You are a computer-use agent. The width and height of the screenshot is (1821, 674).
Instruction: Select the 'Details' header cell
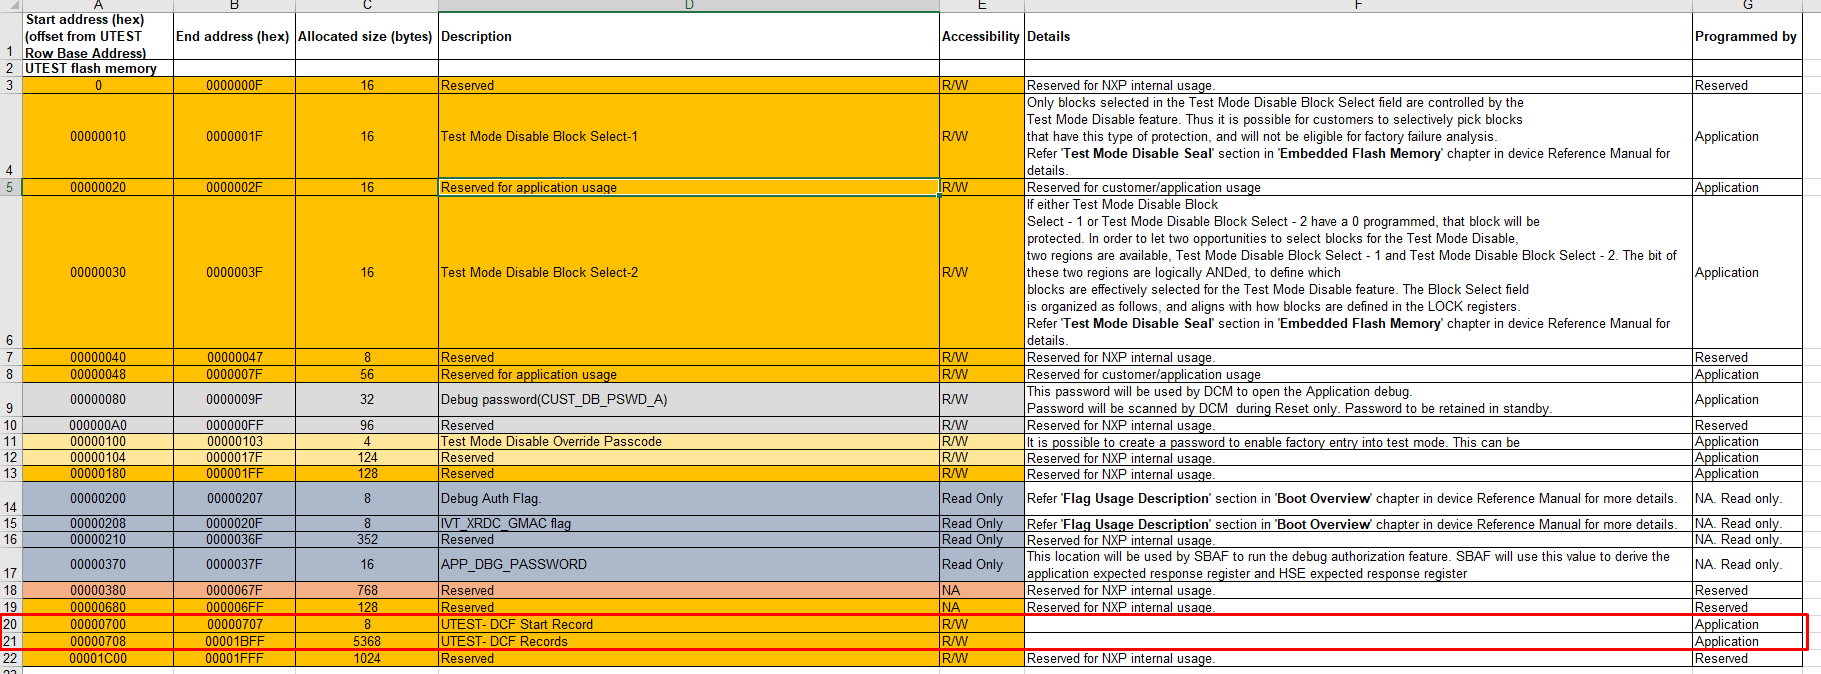tap(1358, 36)
